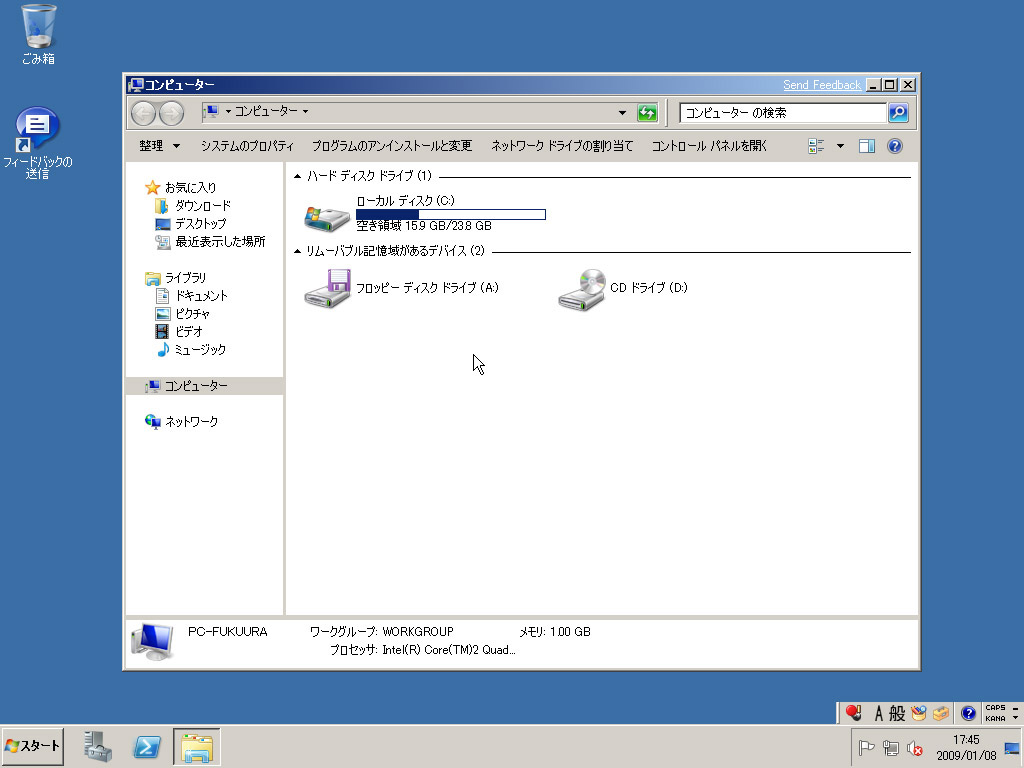Click network status tray icon
Screen dimensions: 1024x768
click(x=891, y=748)
